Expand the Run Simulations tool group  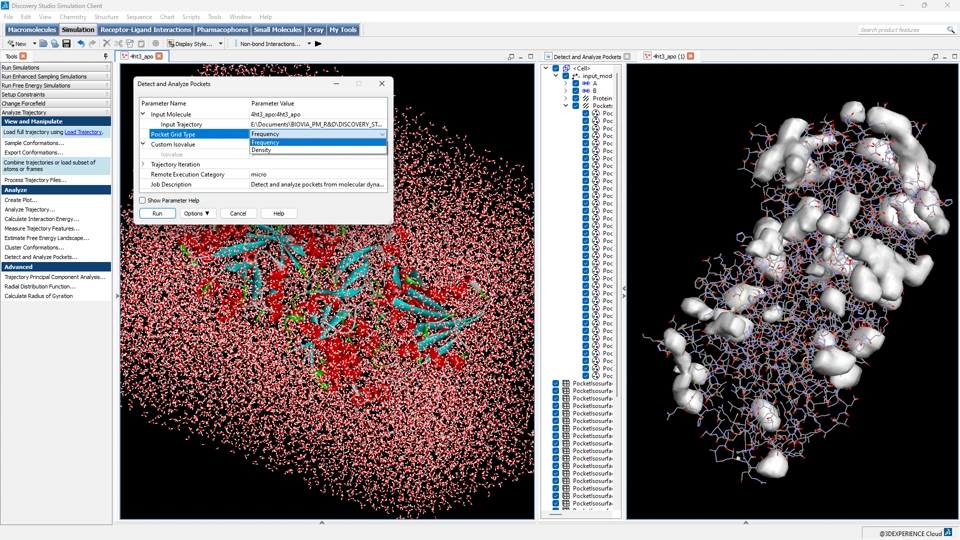pos(55,67)
